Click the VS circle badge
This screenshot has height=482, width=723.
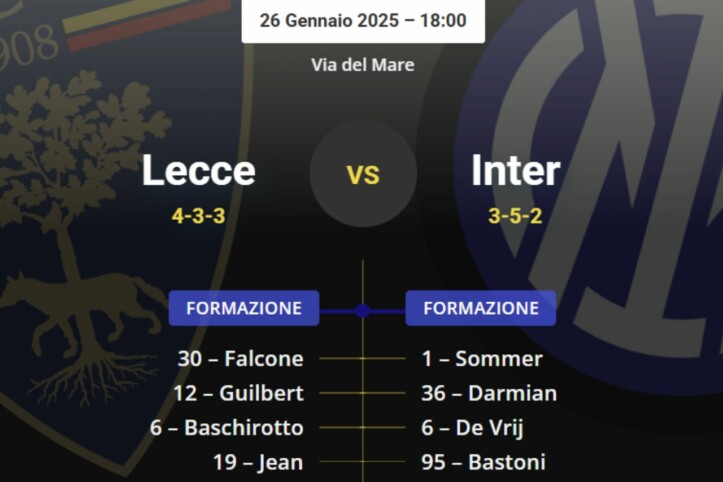click(363, 174)
